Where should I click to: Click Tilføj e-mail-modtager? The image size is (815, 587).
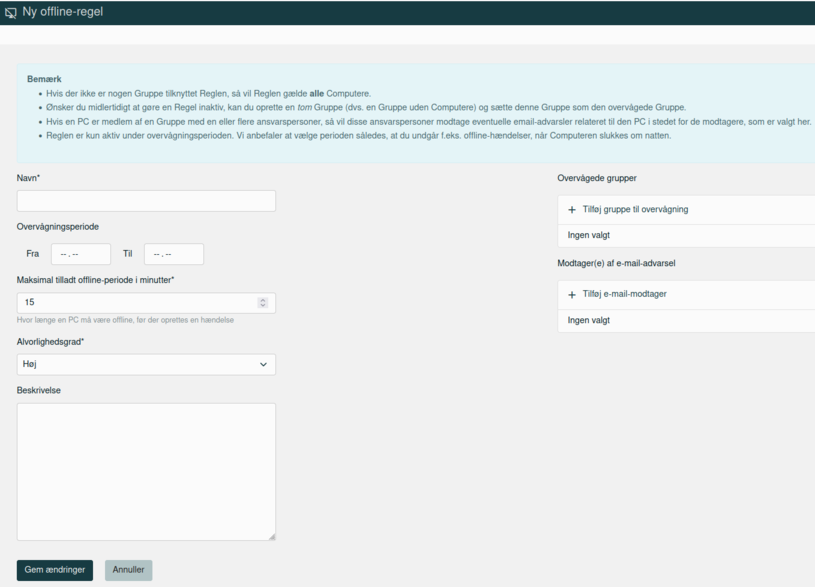pyautogui.click(x=624, y=294)
